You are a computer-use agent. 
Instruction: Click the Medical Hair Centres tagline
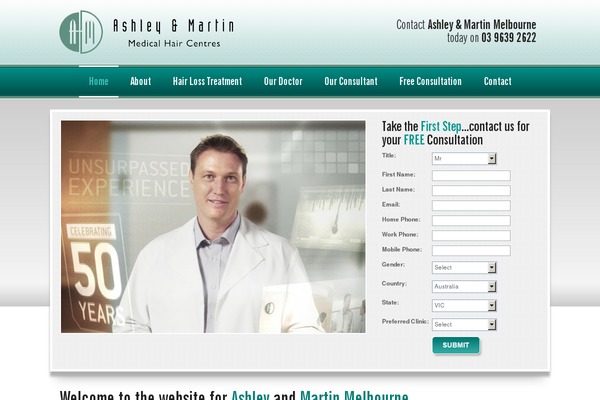pos(174,44)
